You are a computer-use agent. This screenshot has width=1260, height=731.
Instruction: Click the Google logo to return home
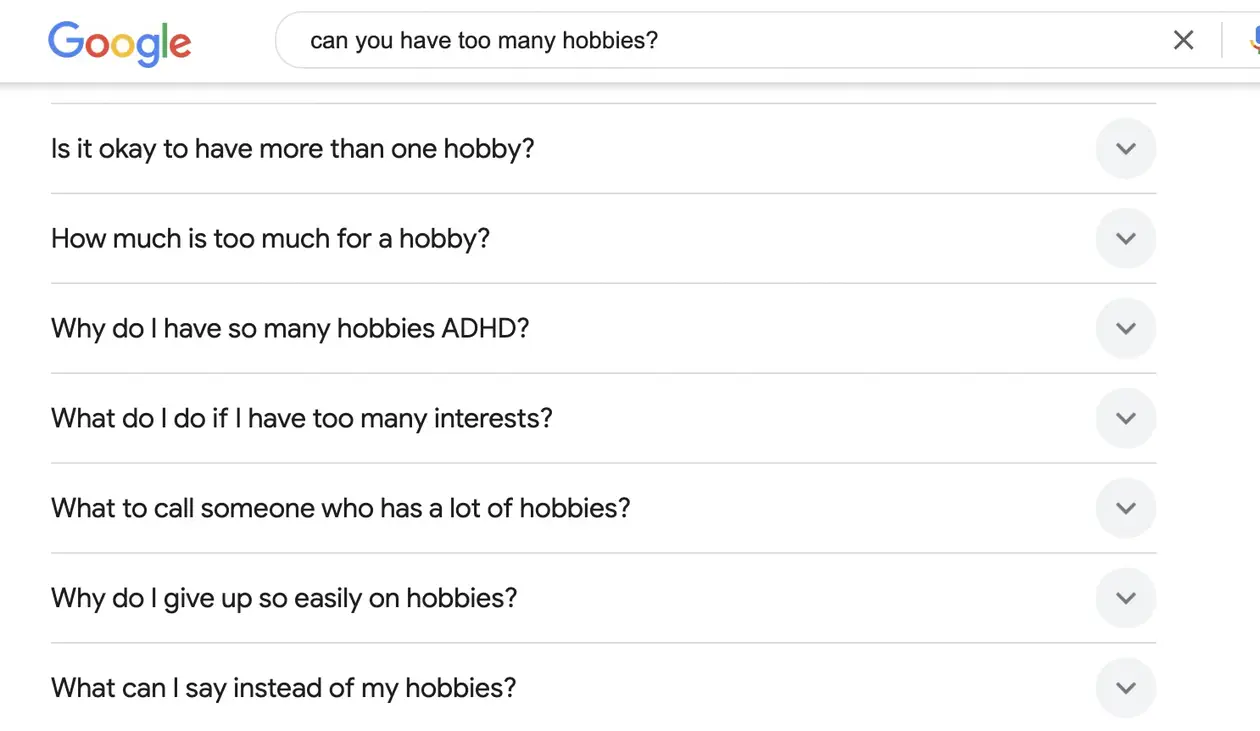(x=119, y=42)
